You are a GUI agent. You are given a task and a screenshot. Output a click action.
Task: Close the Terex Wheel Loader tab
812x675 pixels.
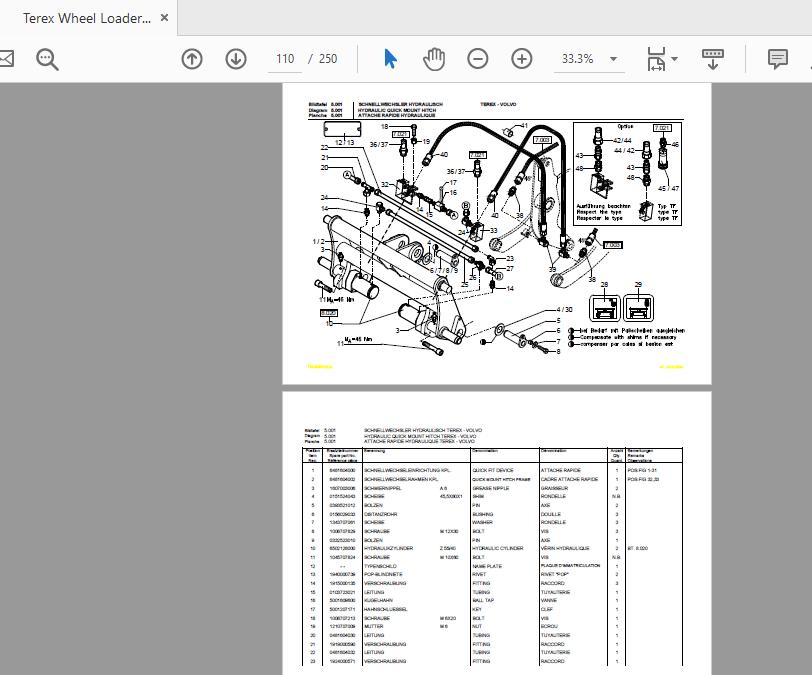(164, 18)
